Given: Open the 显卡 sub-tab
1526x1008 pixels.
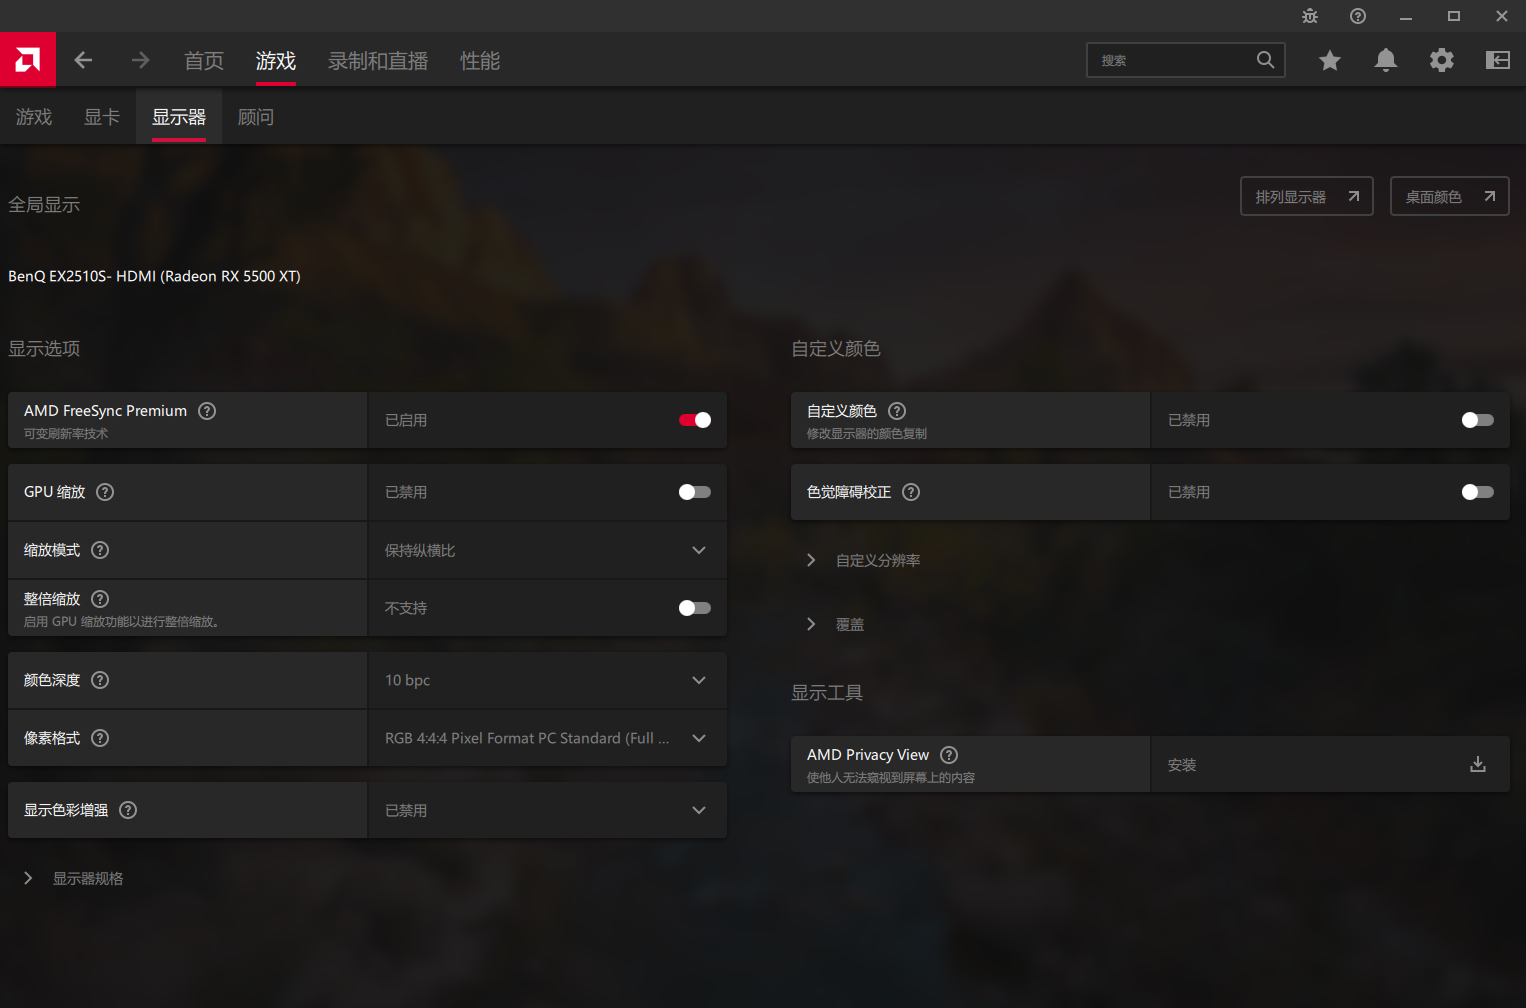Looking at the screenshot, I should [x=102, y=117].
